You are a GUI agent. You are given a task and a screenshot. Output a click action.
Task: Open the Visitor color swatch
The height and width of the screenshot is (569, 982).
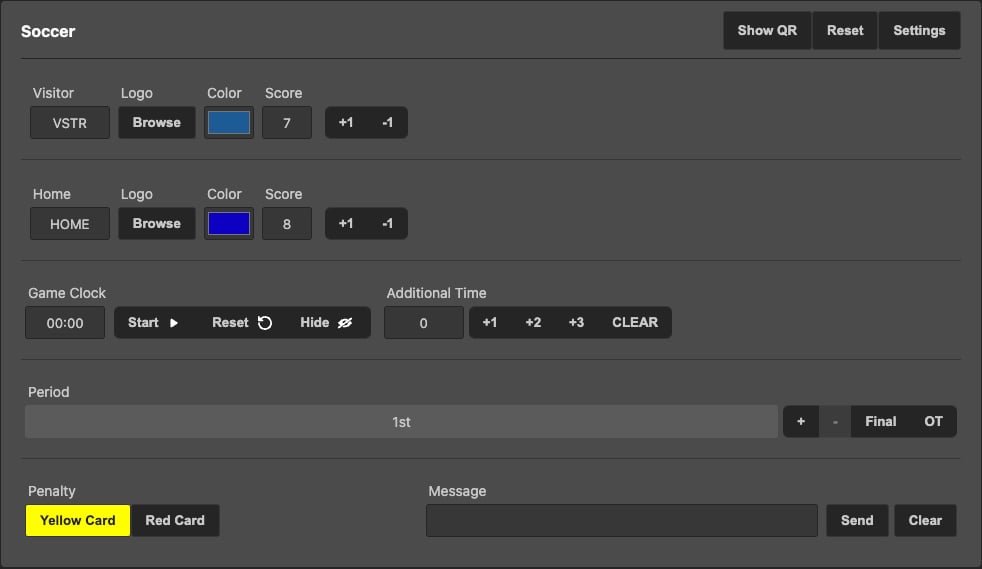(229, 123)
